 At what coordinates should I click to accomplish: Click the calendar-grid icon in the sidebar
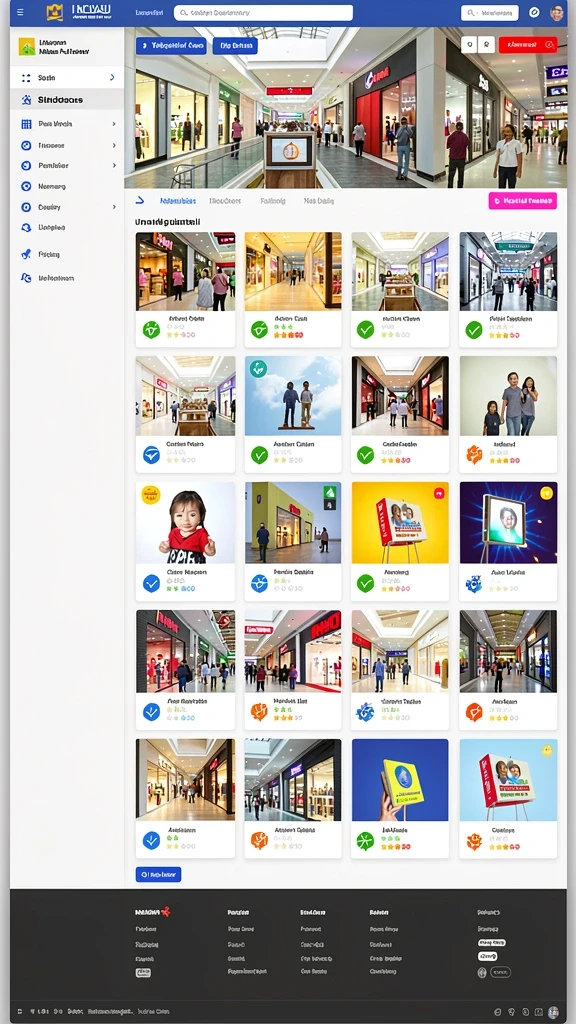tap(26, 123)
